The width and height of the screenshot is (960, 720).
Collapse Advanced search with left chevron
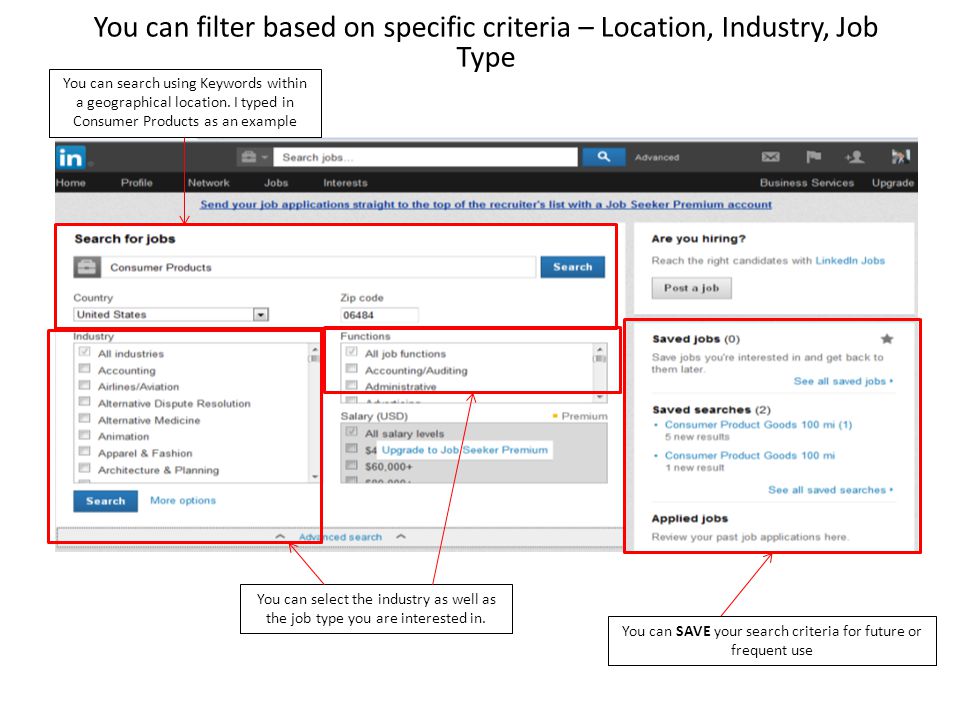[280, 536]
